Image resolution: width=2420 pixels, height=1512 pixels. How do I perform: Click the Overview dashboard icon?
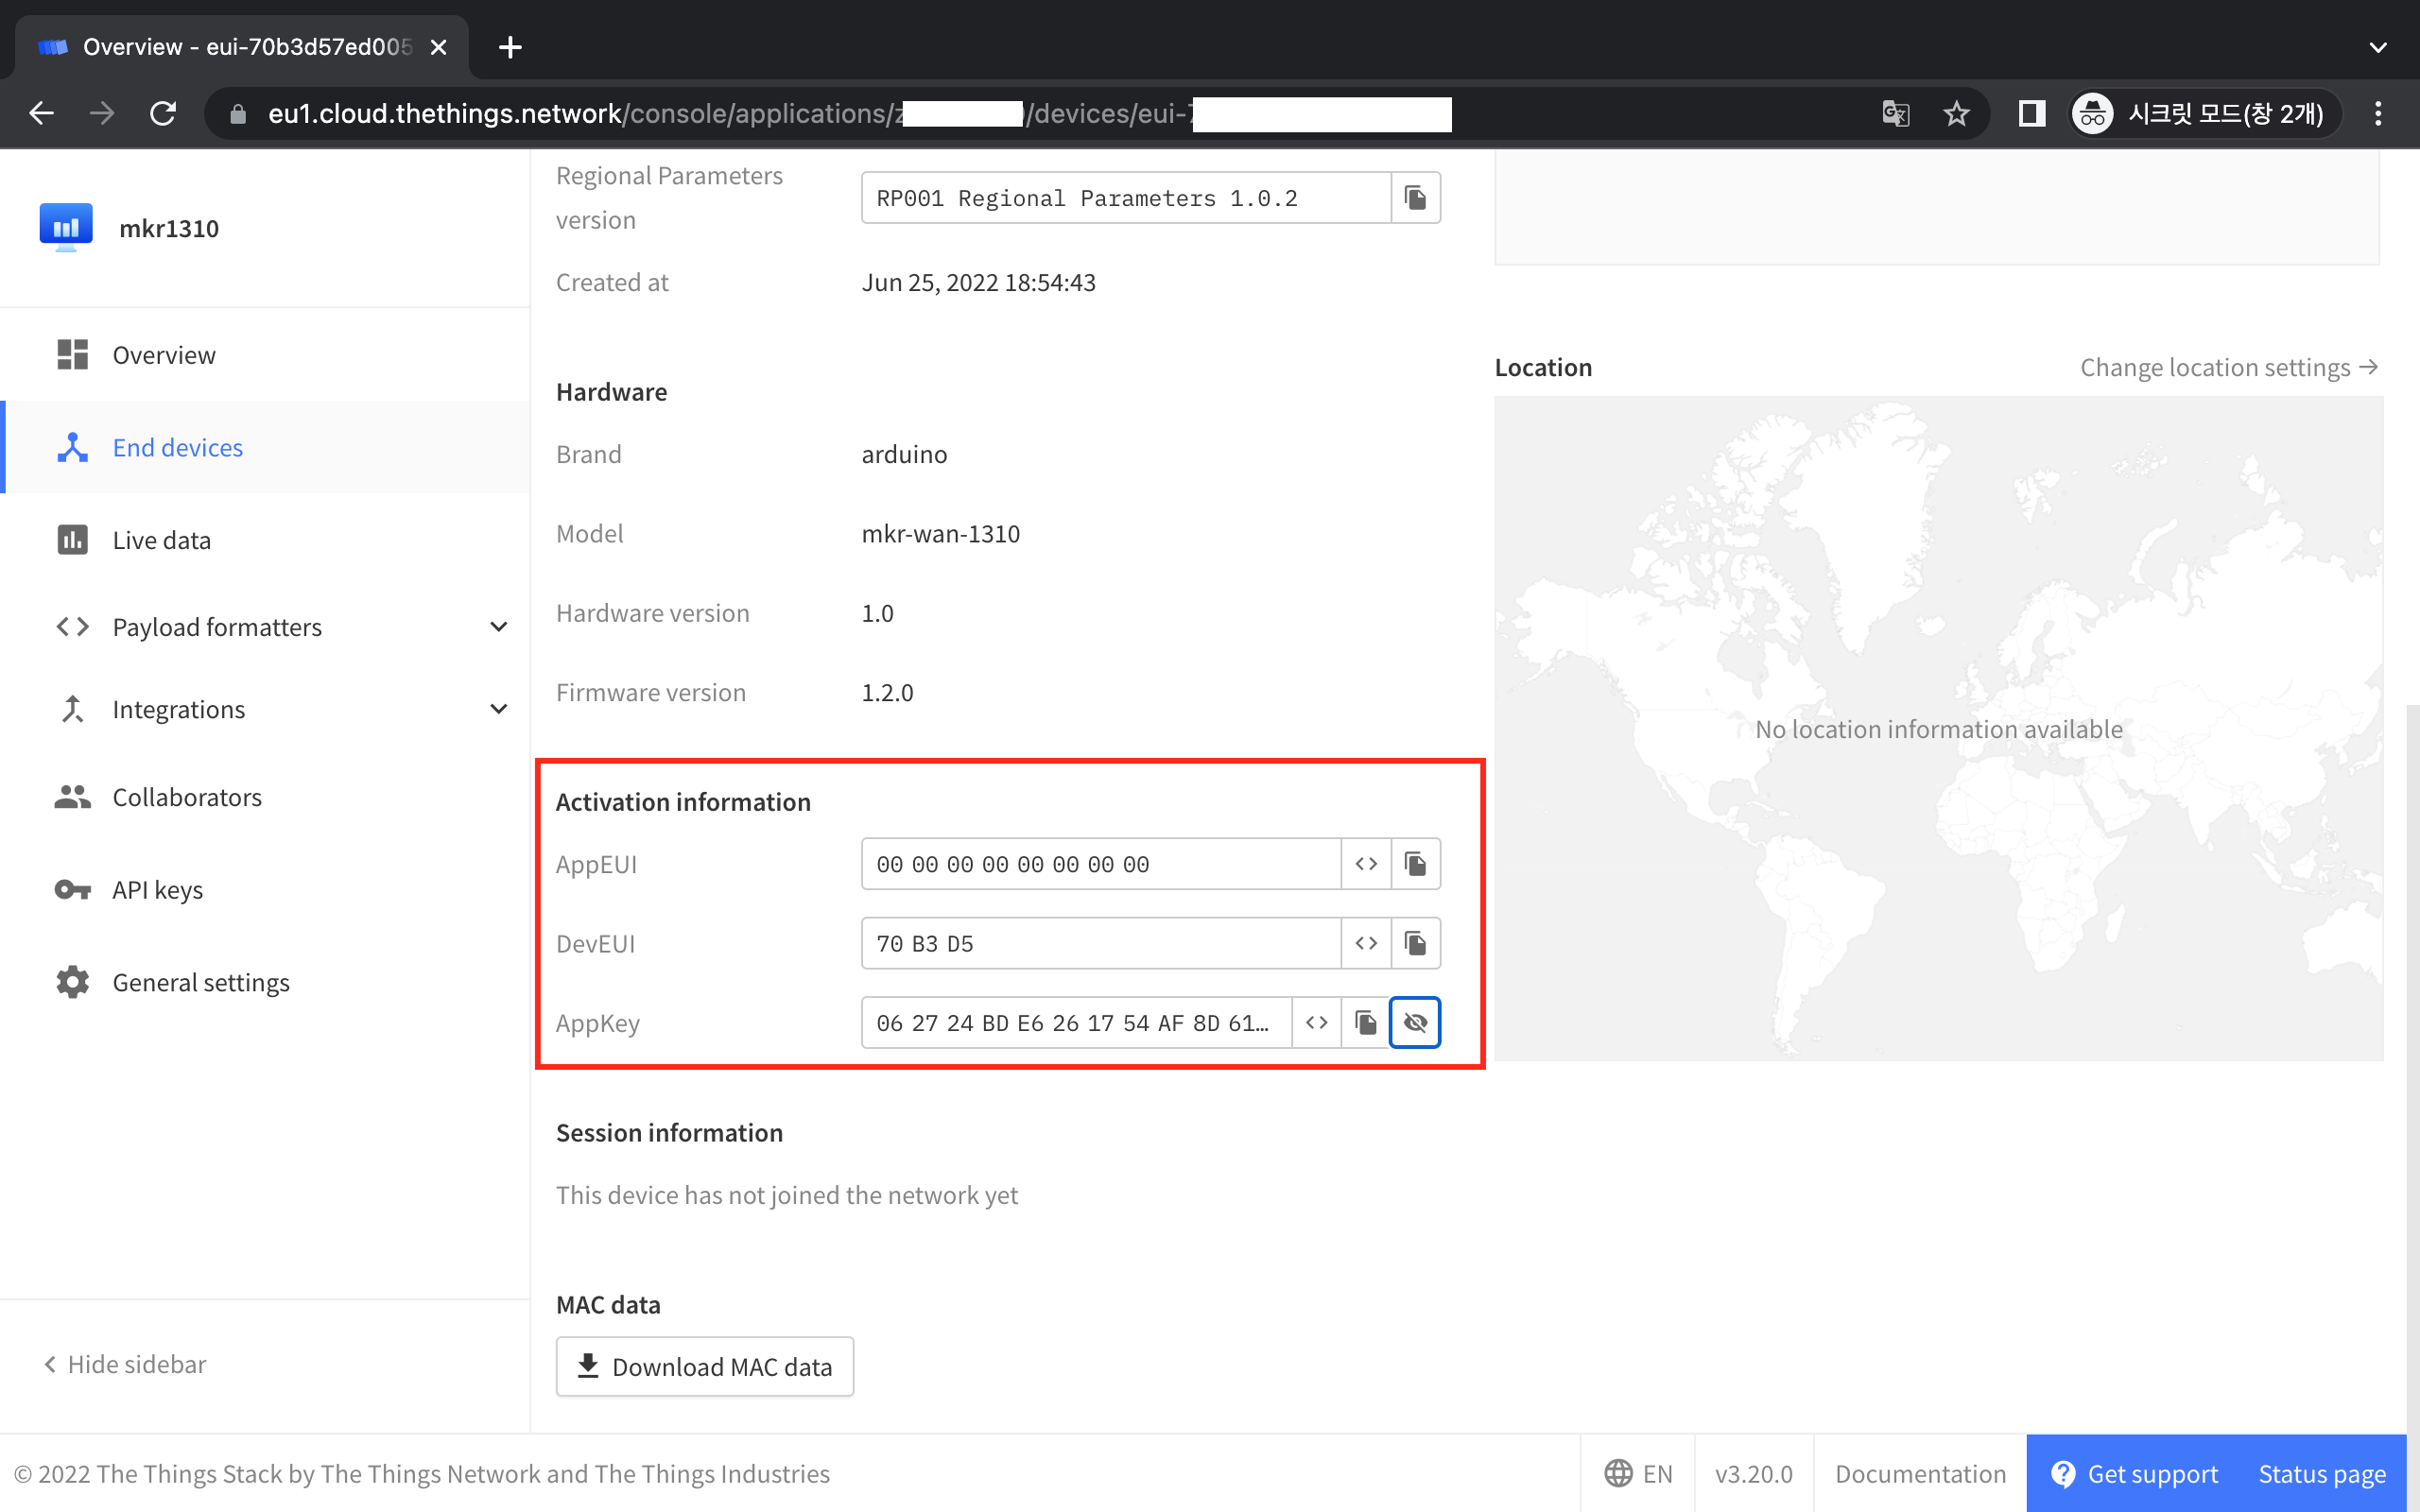(x=72, y=354)
